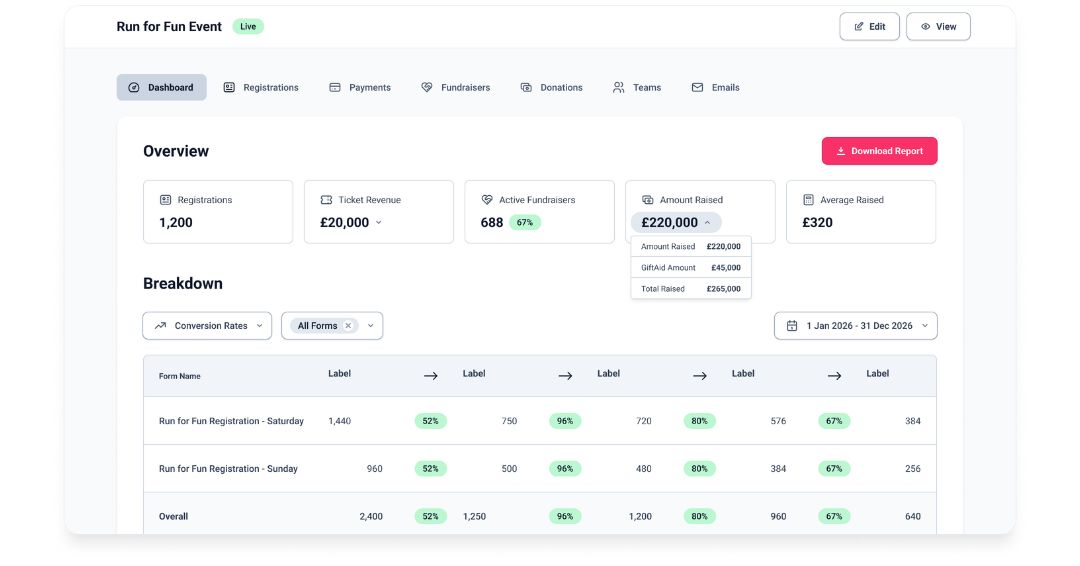Image resolution: width=1080 pixels, height=566 pixels.
Task: Switch to the Registrations tab
Action: pos(261,87)
